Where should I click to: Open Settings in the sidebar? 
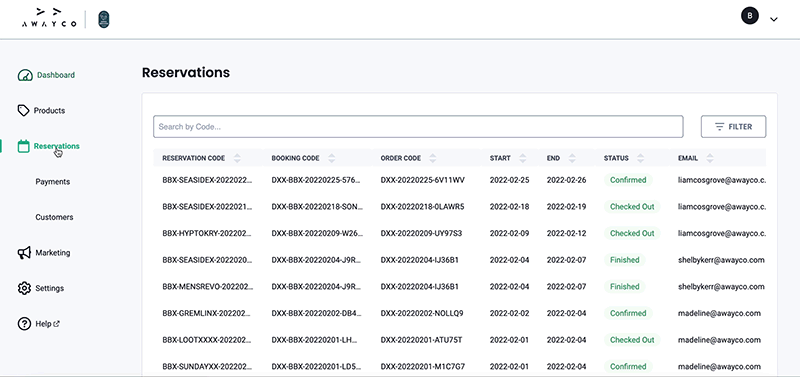coord(49,288)
